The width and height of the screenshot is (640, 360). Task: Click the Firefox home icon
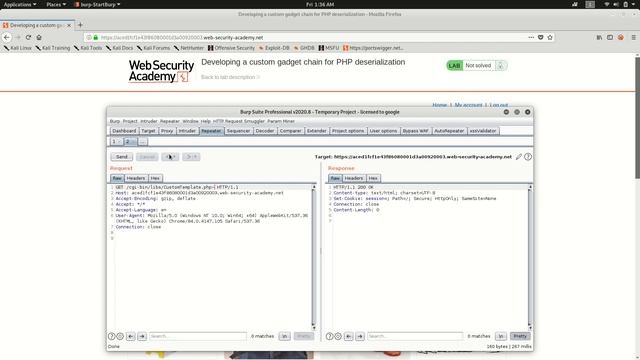click(x=39, y=37)
